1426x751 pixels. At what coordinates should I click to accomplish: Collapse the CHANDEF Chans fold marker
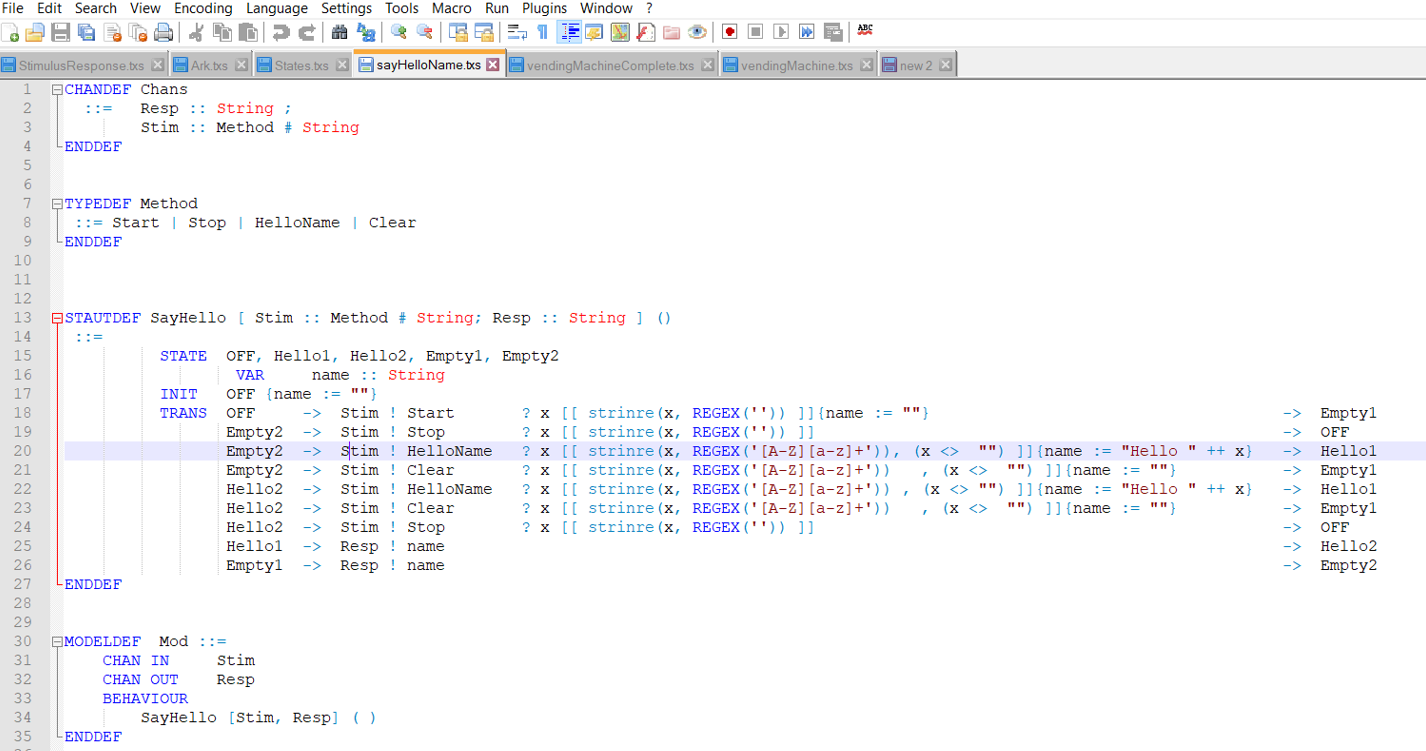57,90
